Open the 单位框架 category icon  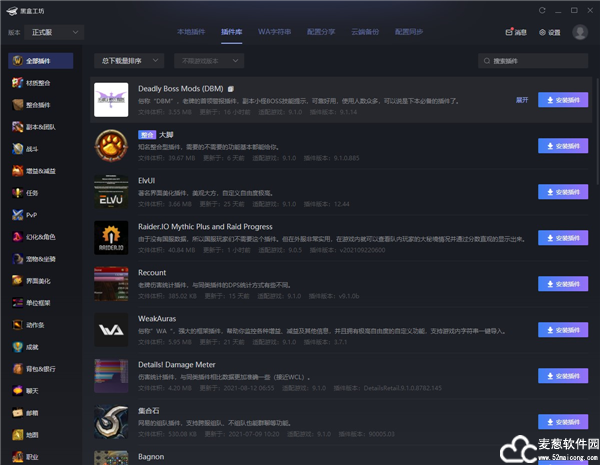17,303
